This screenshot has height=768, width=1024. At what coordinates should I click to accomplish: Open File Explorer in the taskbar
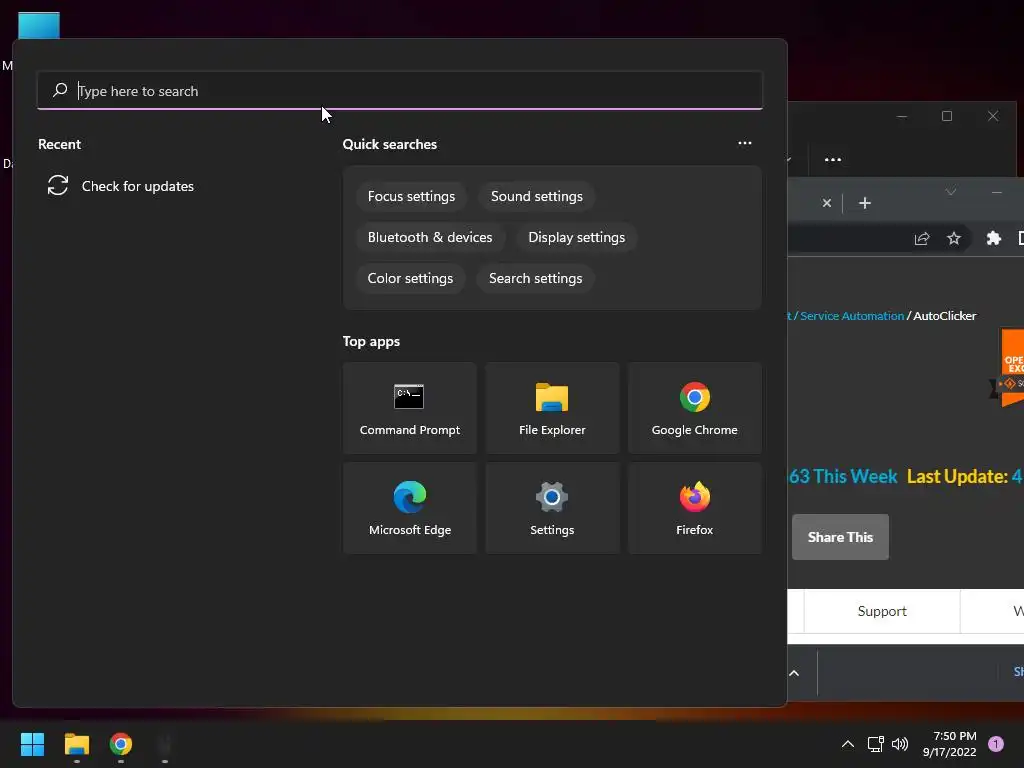[x=76, y=744]
